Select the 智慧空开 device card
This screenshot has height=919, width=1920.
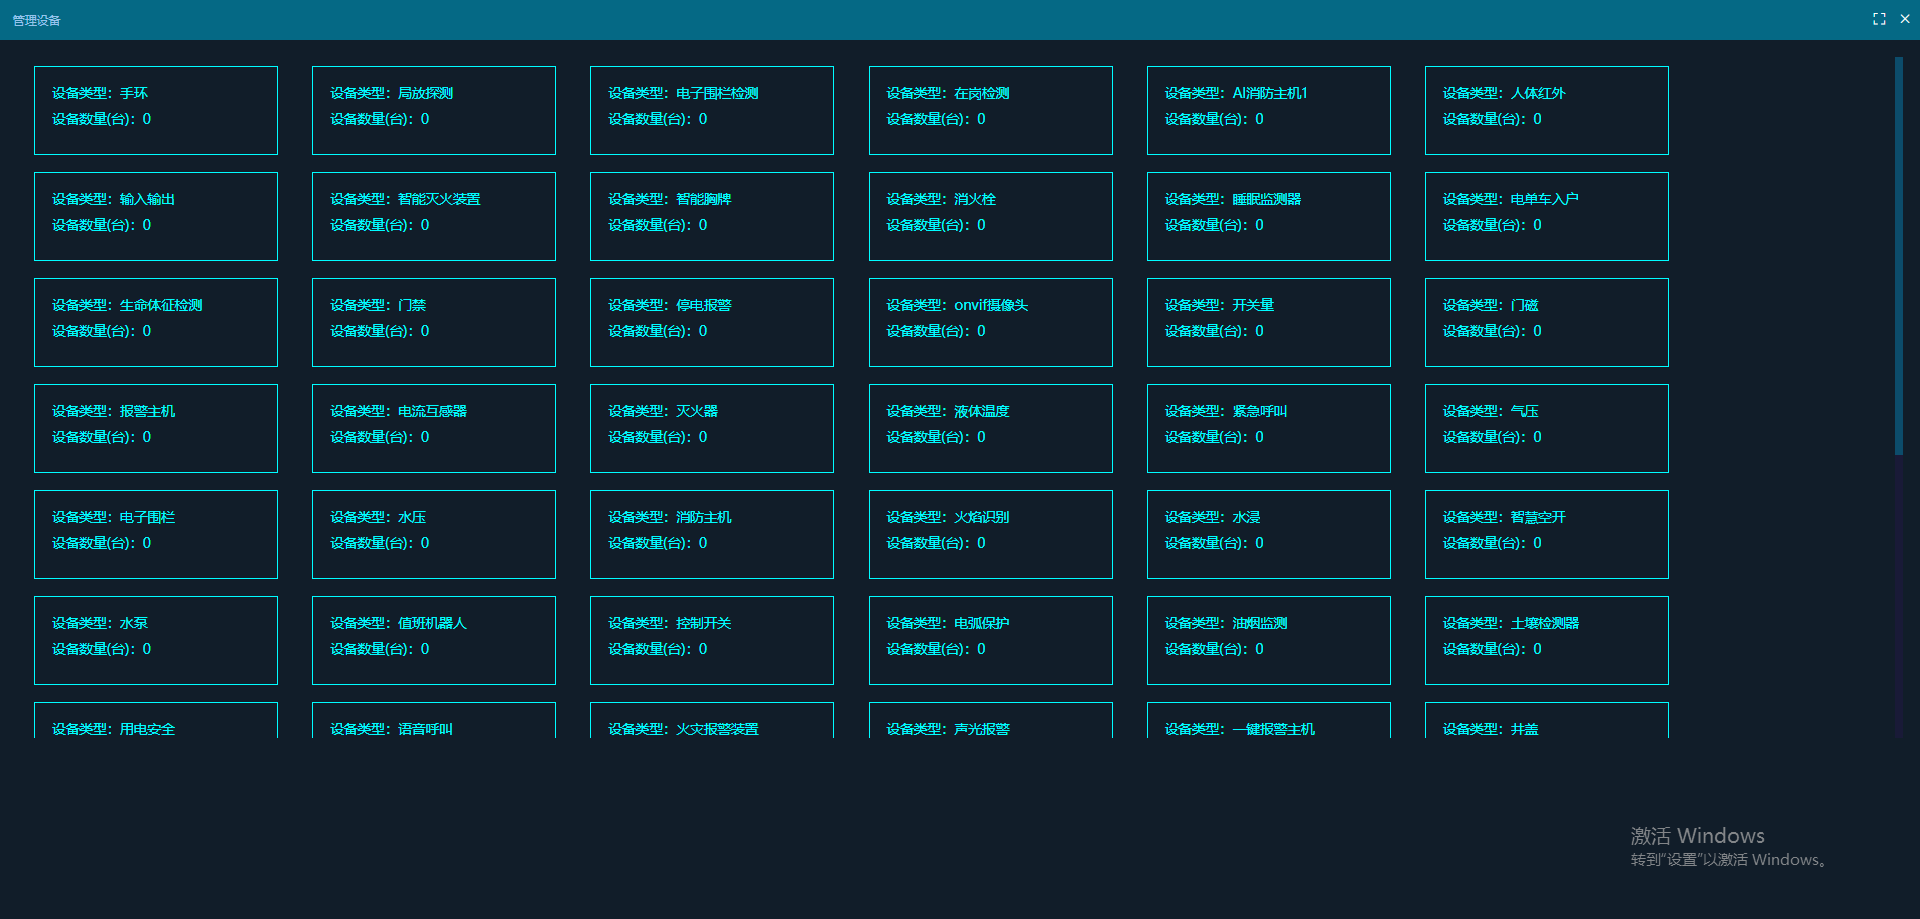(1546, 534)
